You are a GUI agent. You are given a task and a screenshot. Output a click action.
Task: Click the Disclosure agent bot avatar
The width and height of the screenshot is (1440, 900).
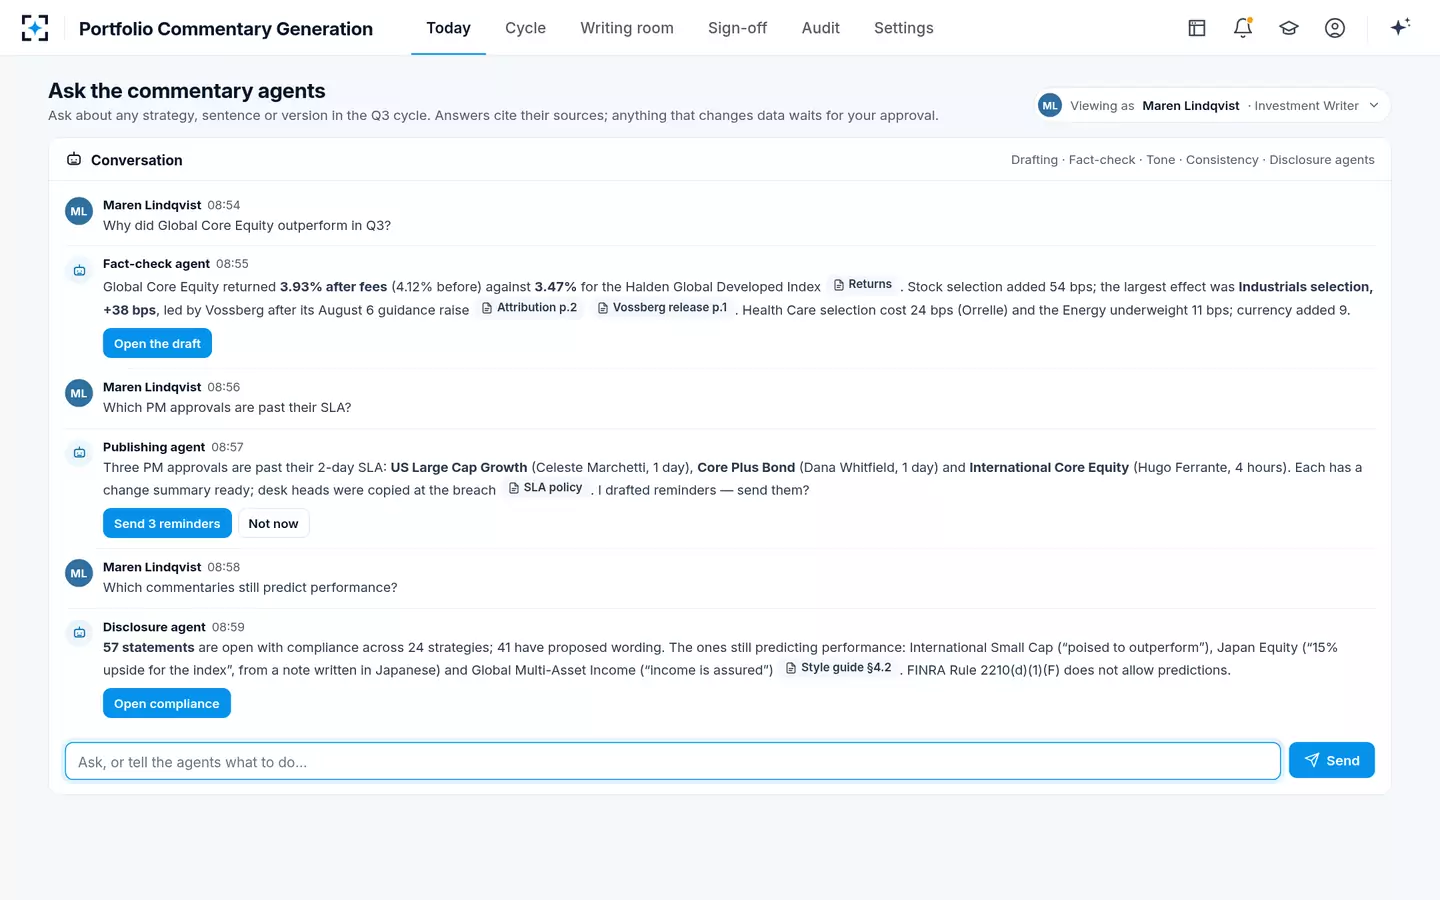click(79, 634)
